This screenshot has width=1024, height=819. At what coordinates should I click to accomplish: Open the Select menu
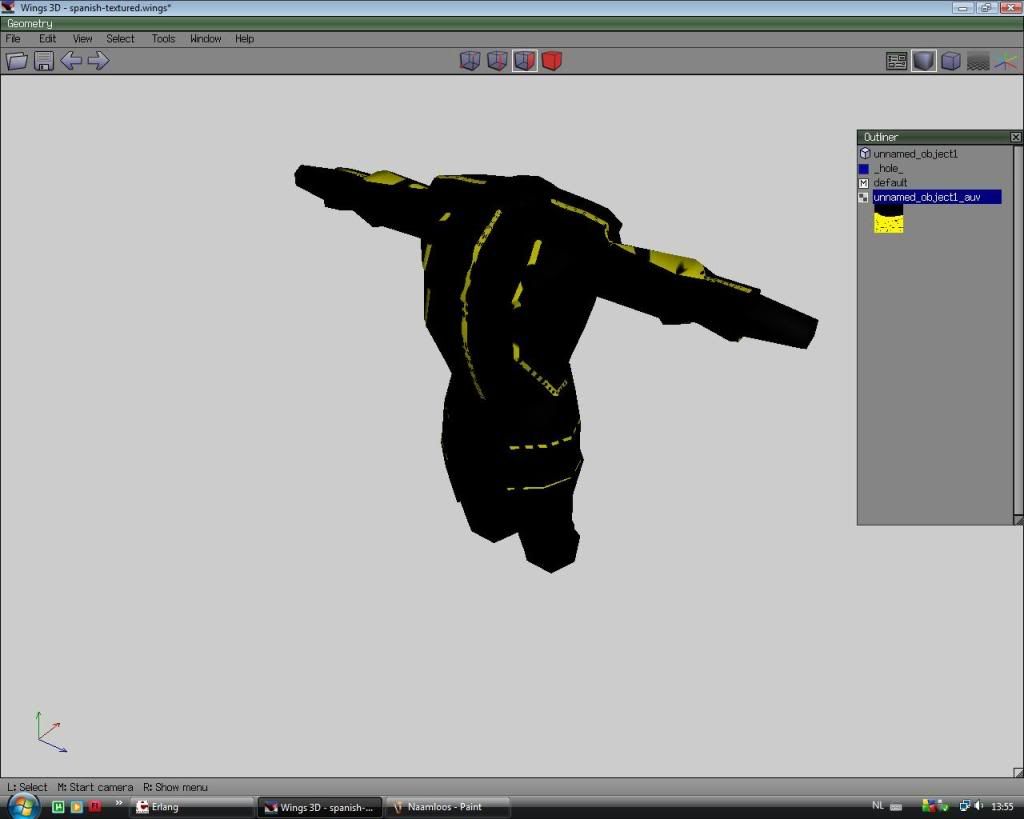pyautogui.click(x=120, y=39)
